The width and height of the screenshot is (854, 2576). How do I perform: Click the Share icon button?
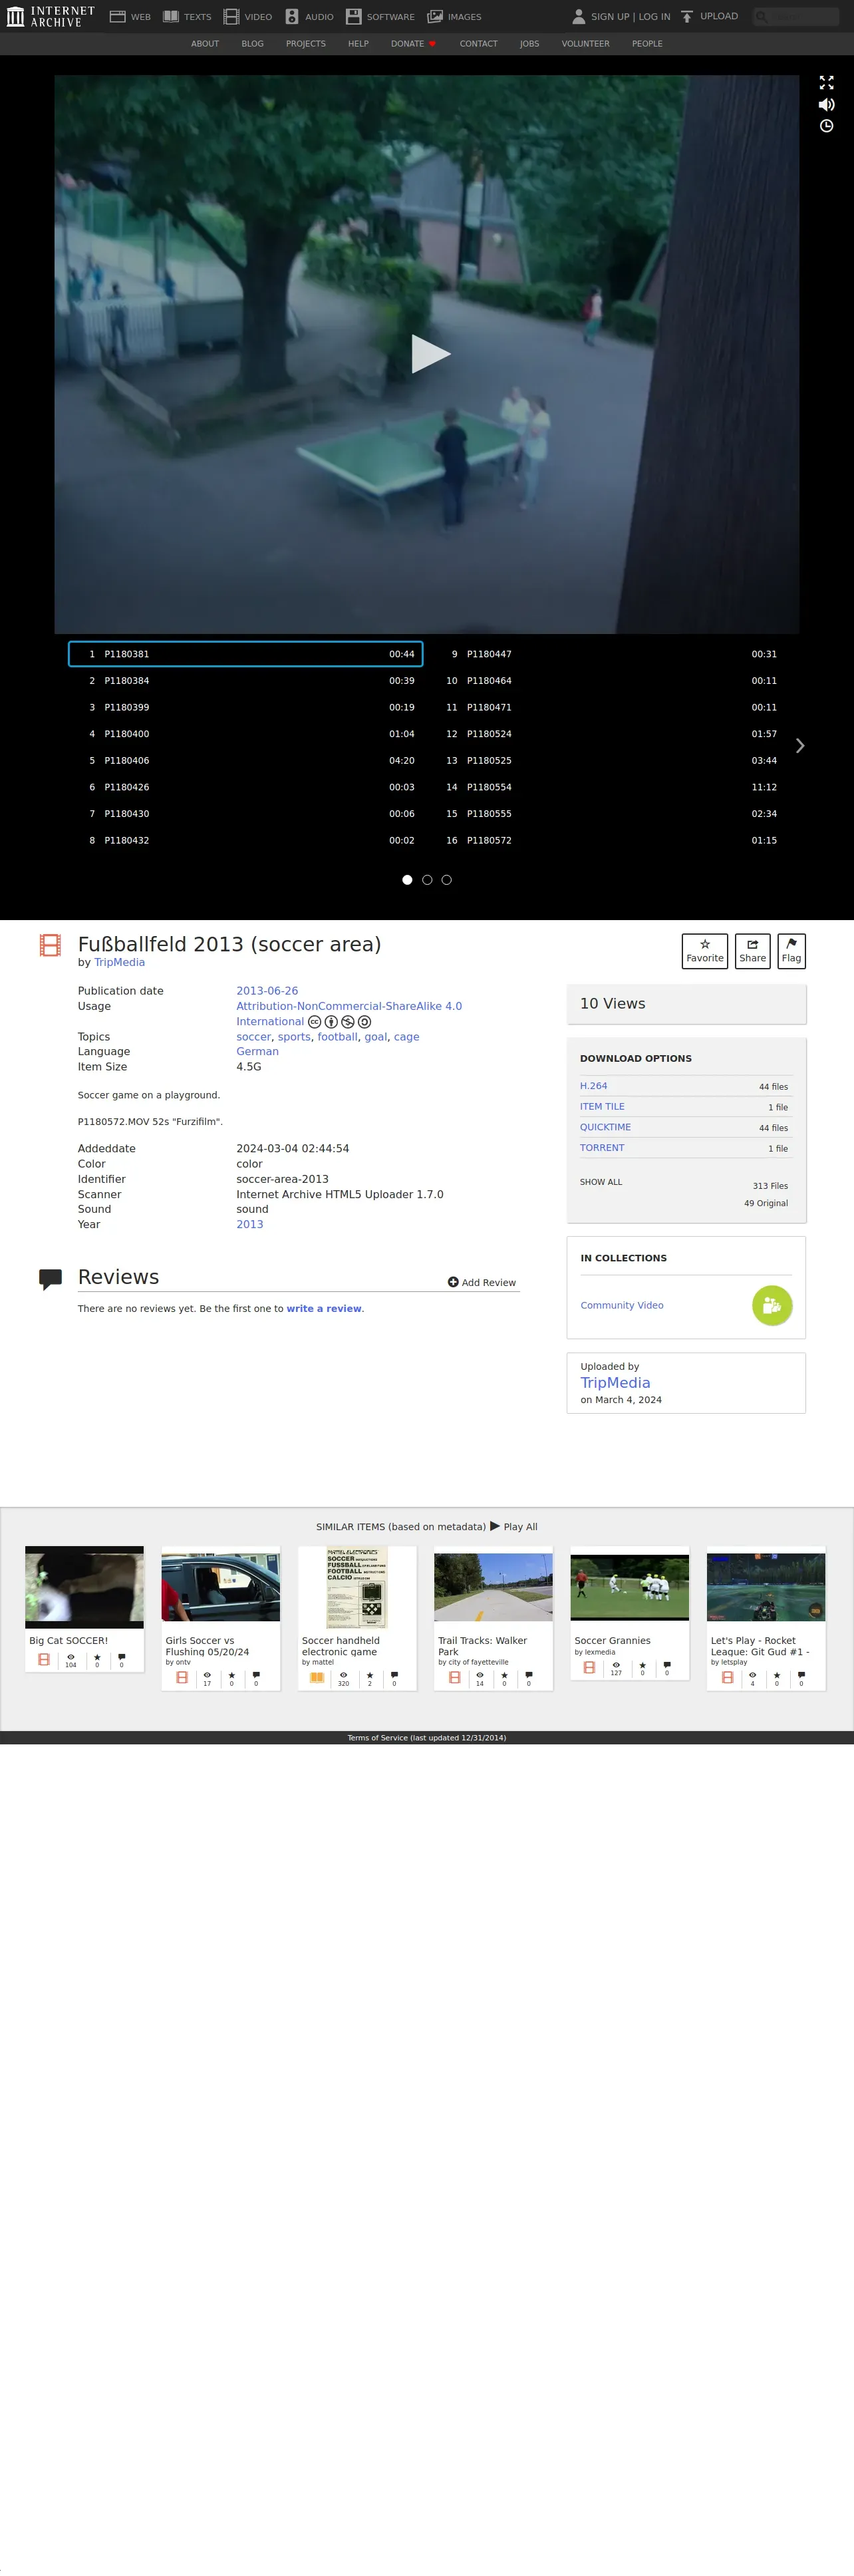[x=752, y=950]
